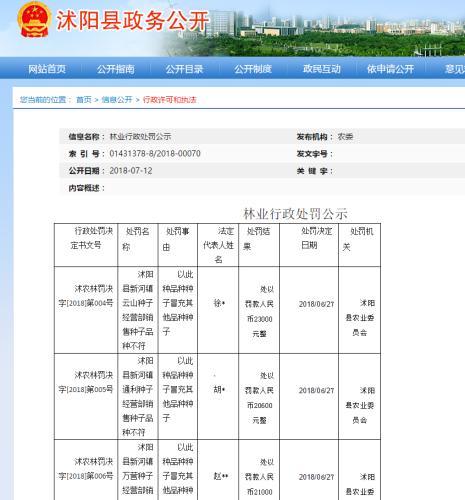Select the 行政处罚决定书文号 column header
The height and width of the screenshot is (500, 465).
[86, 245]
